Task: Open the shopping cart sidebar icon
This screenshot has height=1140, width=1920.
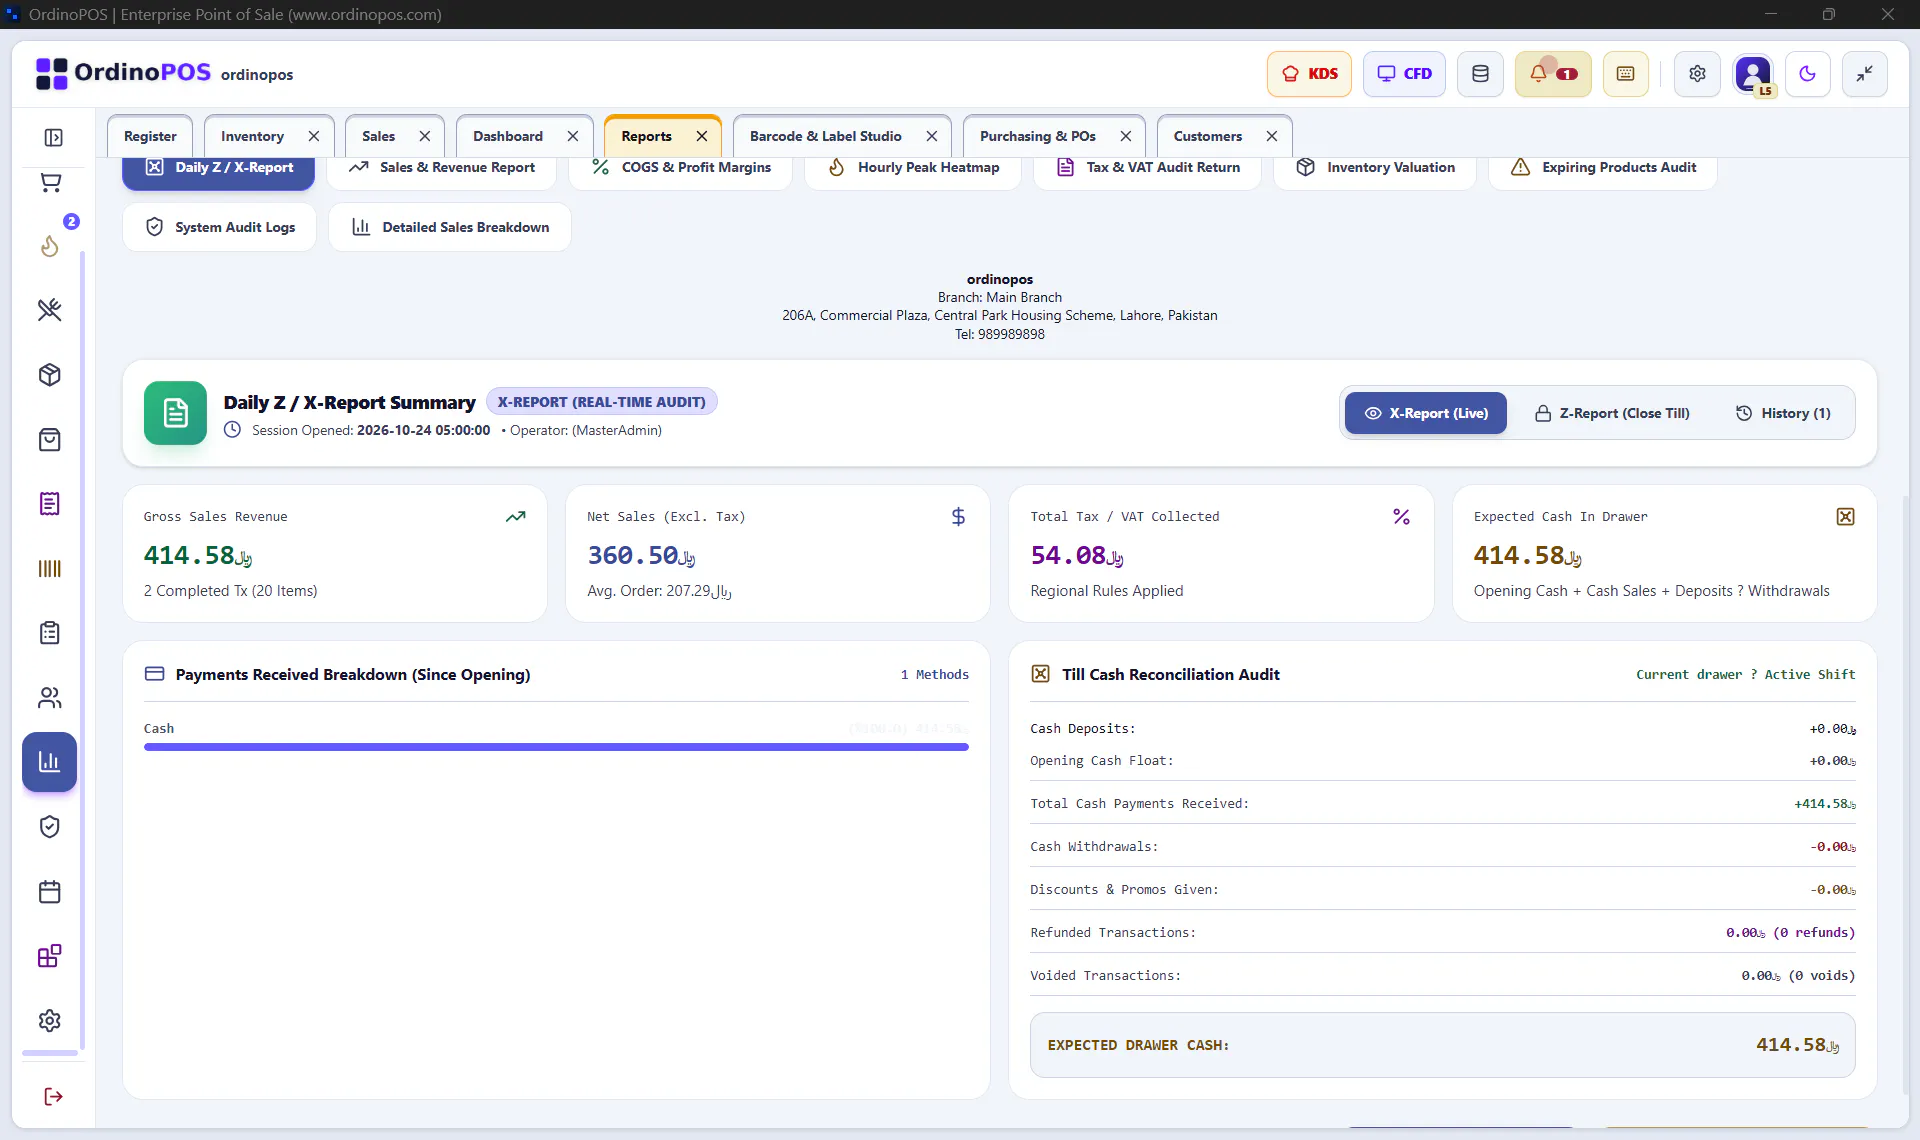Action: pos(50,182)
